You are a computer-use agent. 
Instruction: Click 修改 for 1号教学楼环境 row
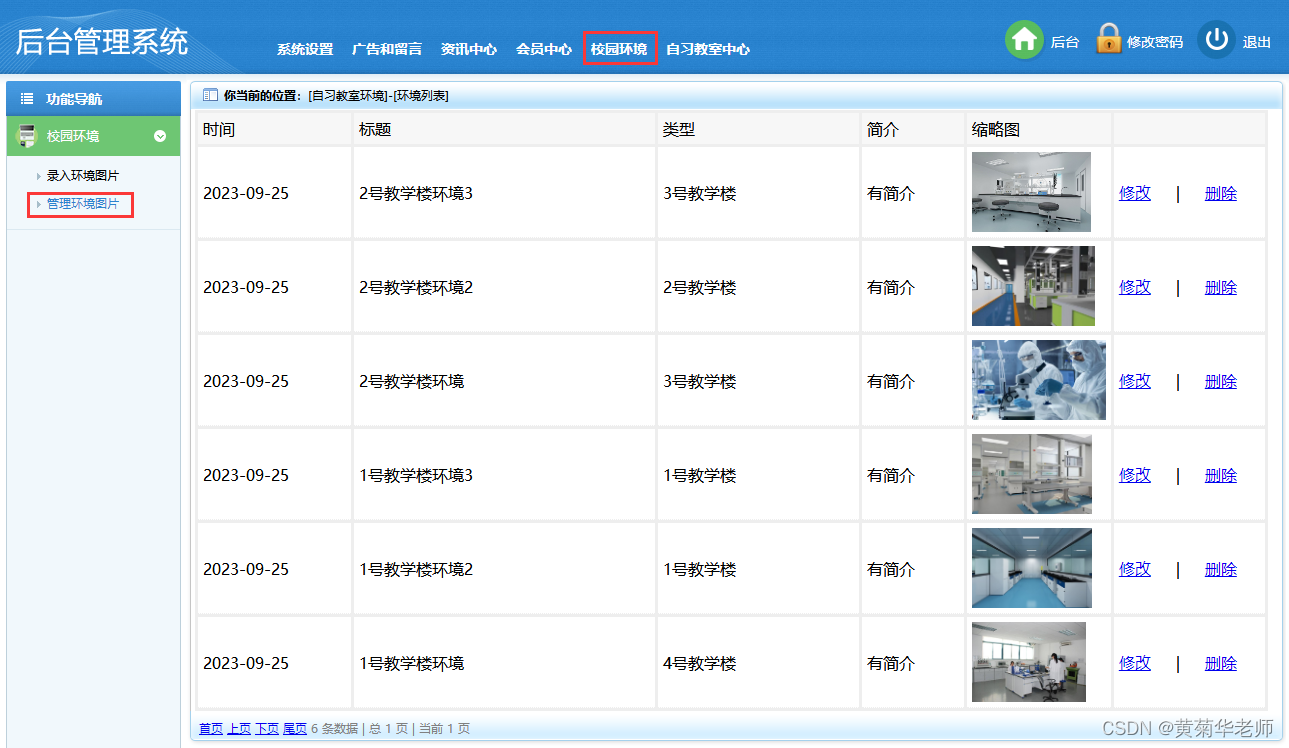(1135, 663)
